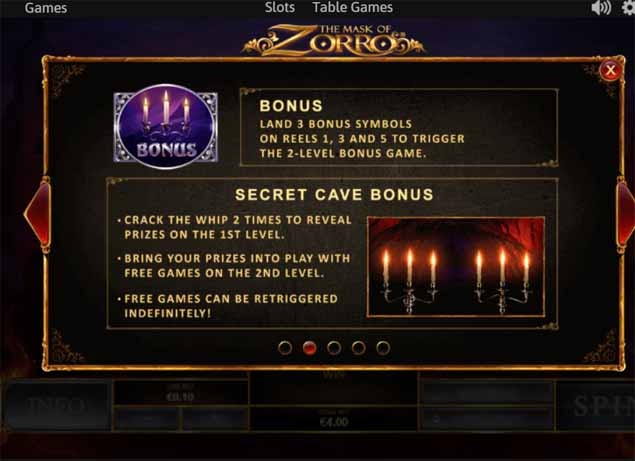This screenshot has height=461, width=635.
Task: Select the fifth page indicator dot
Action: point(383,348)
